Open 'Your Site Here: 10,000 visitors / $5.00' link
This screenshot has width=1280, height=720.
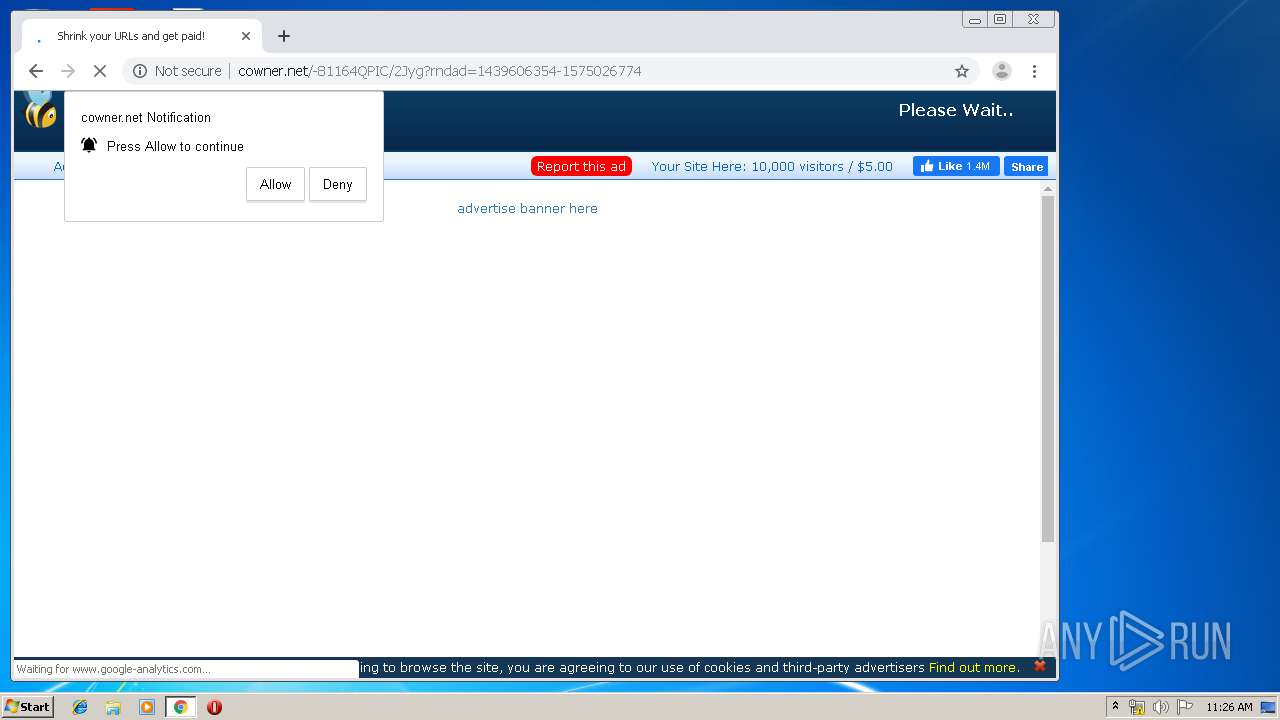pos(772,166)
